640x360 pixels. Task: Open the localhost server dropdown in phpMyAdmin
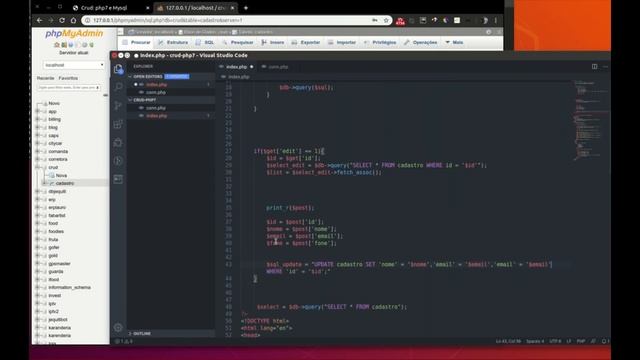click(x=74, y=65)
